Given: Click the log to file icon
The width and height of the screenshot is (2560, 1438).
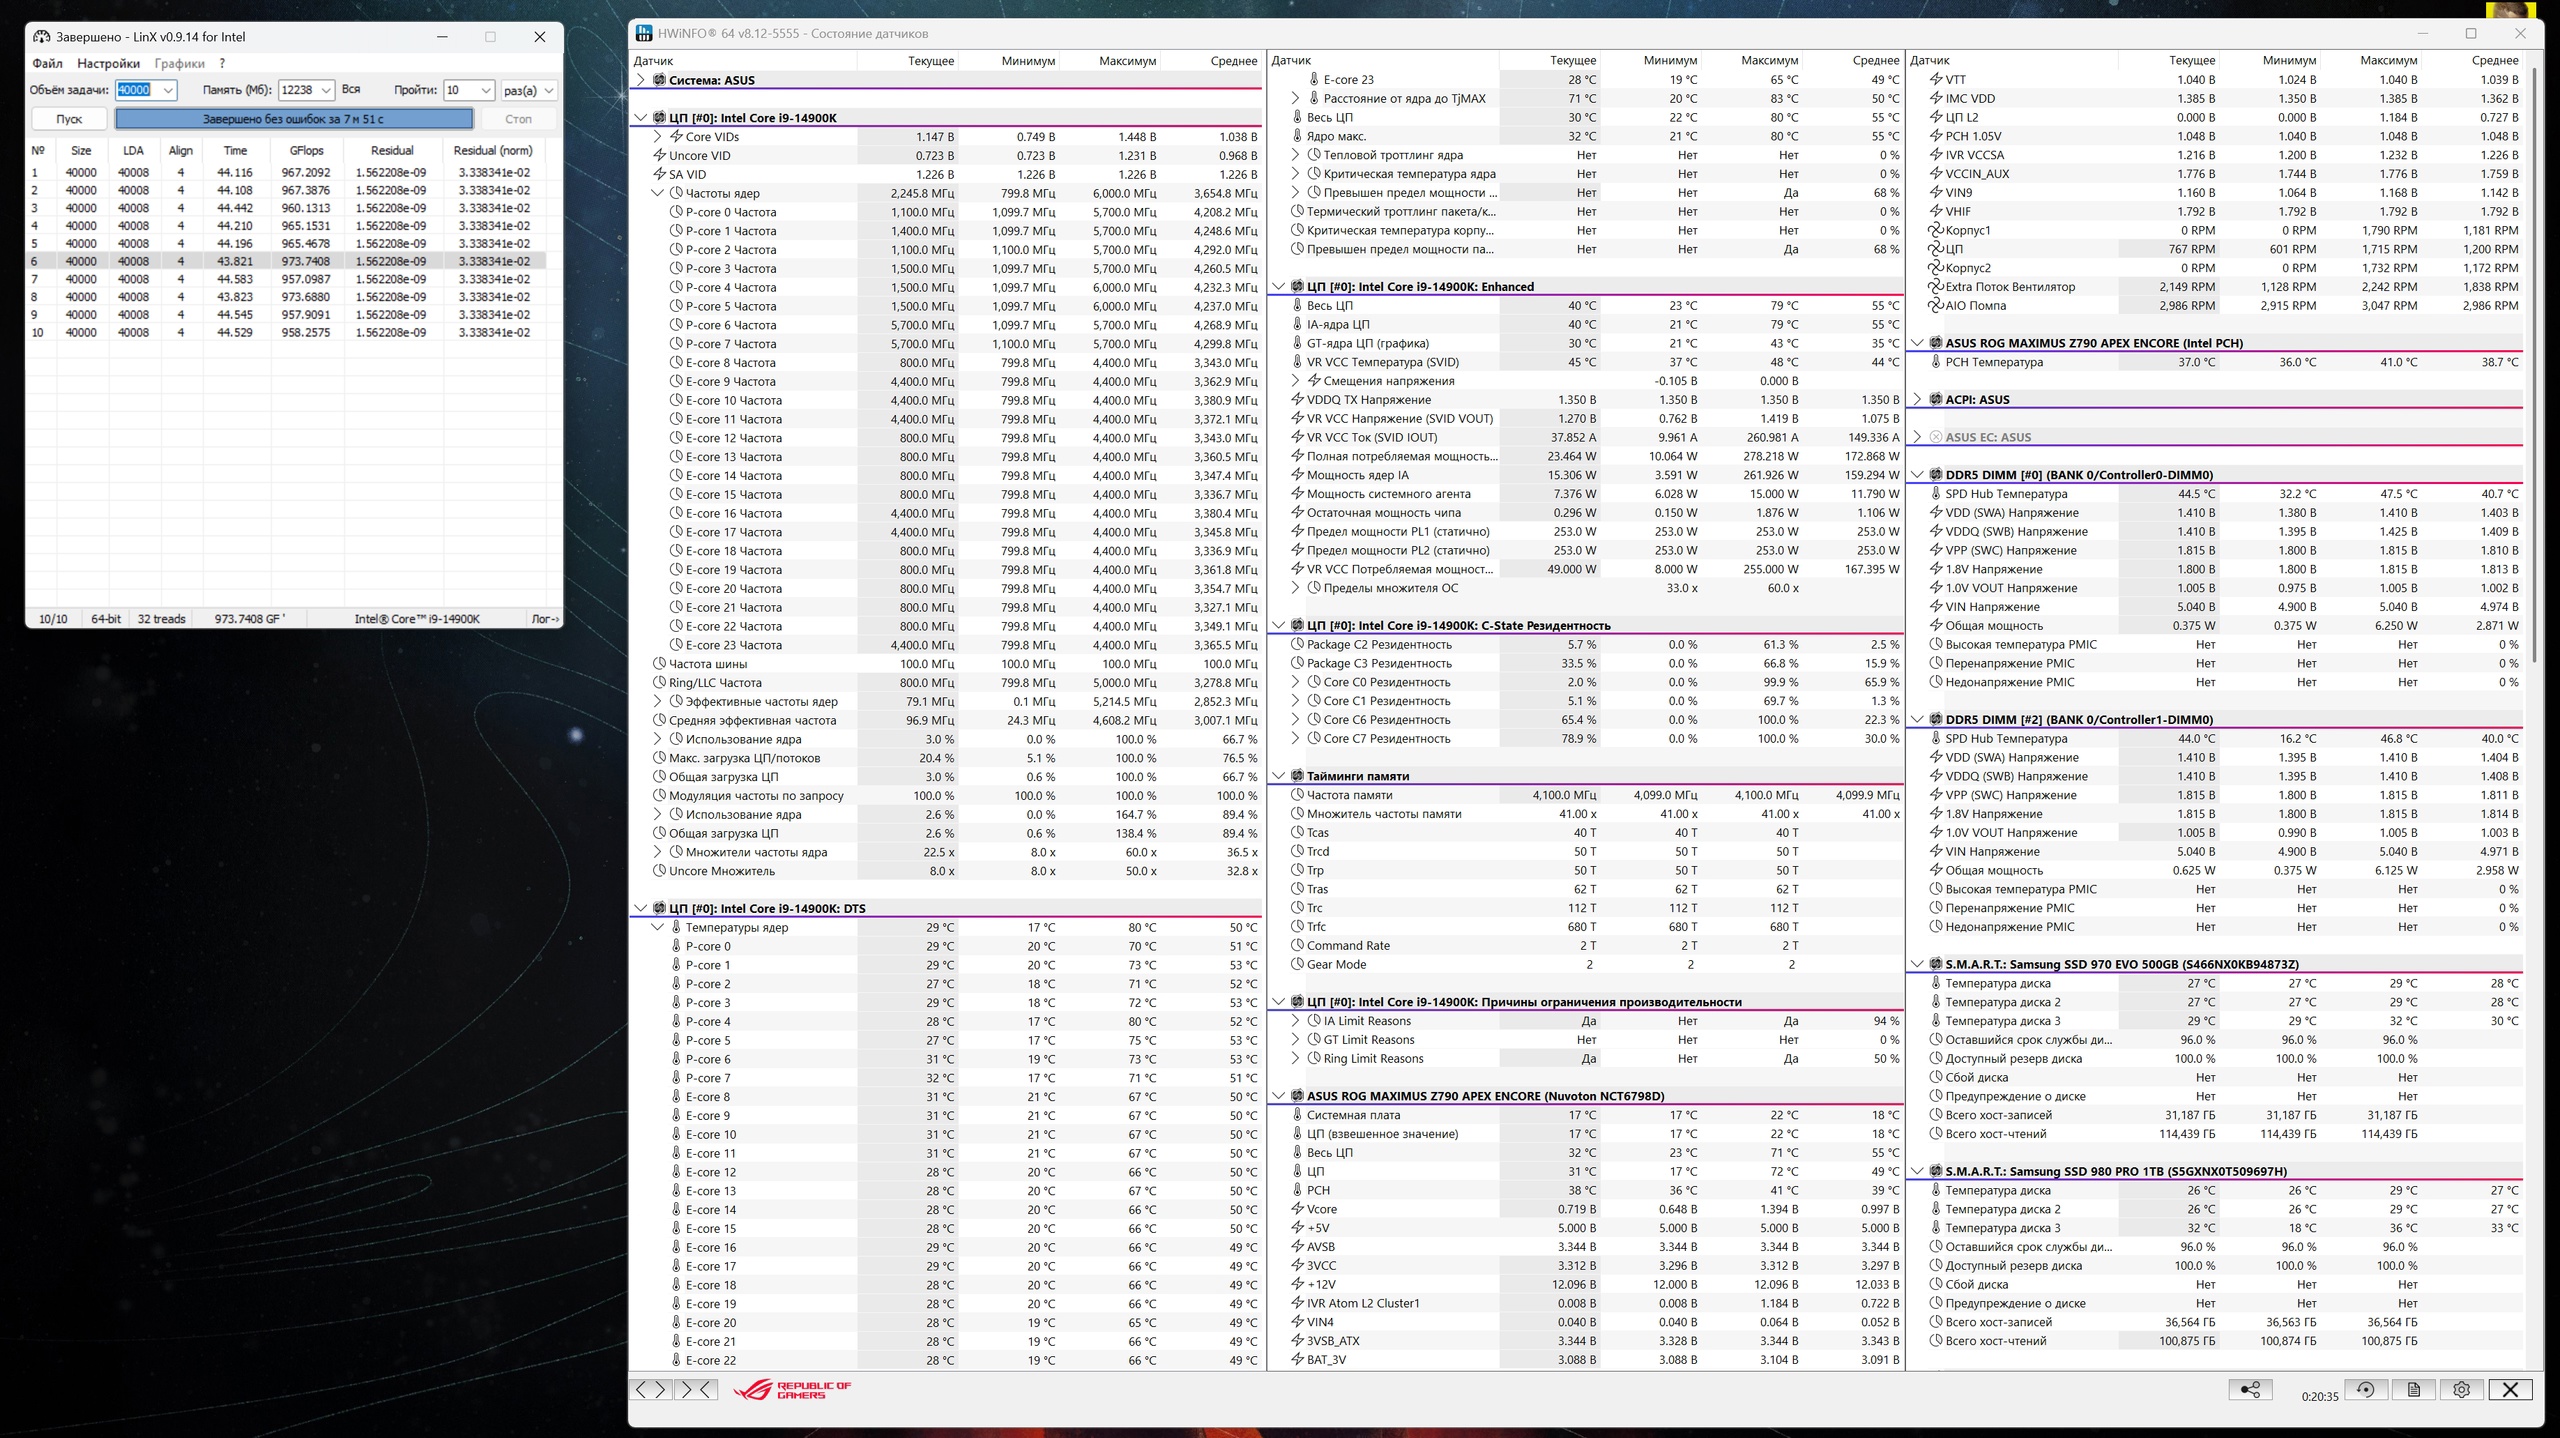Looking at the screenshot, I should pos(2414,1390).
